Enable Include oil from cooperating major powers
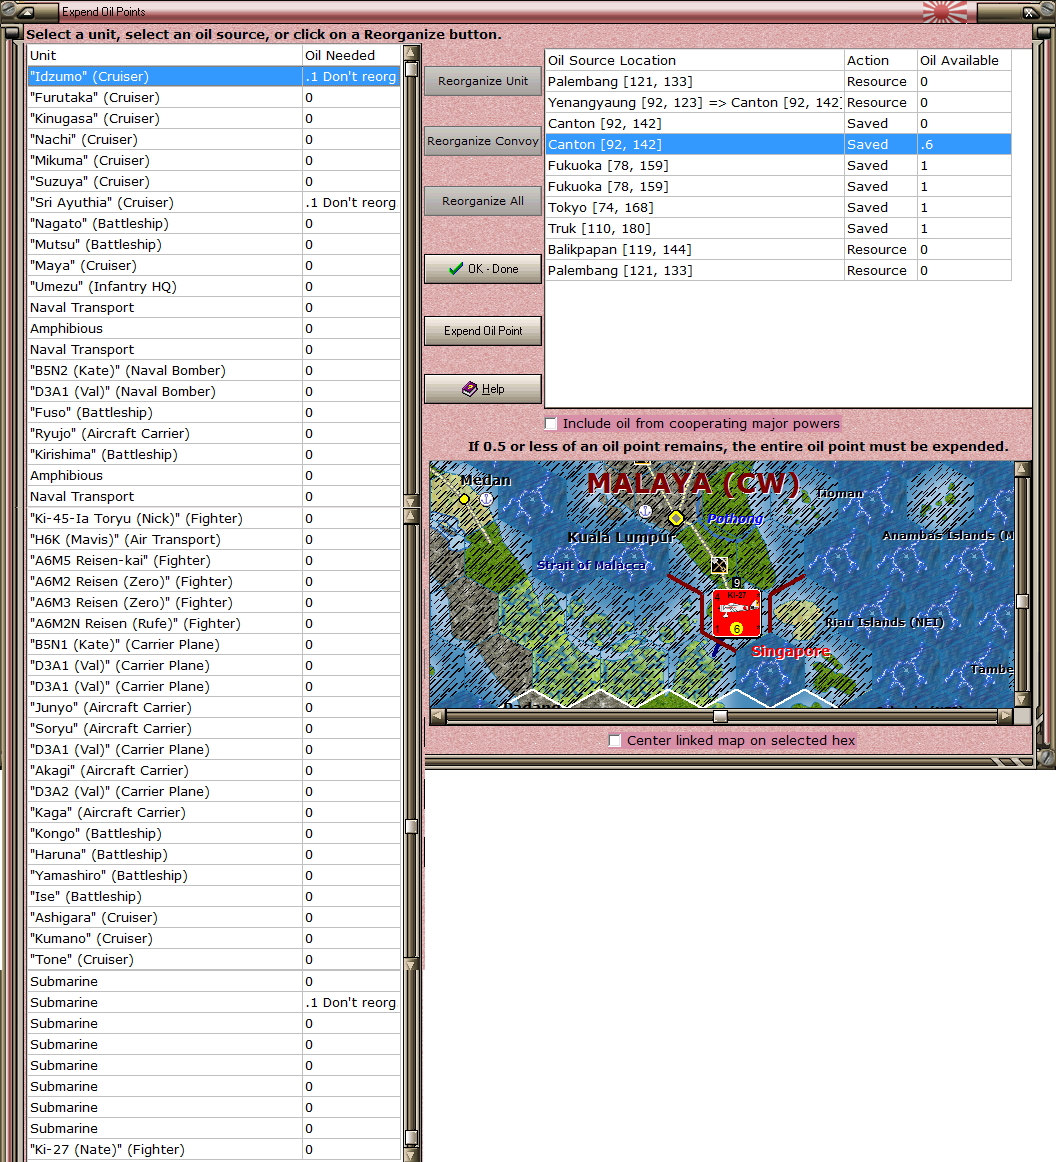This screenshot has width=1056, height=1162. 551,424
